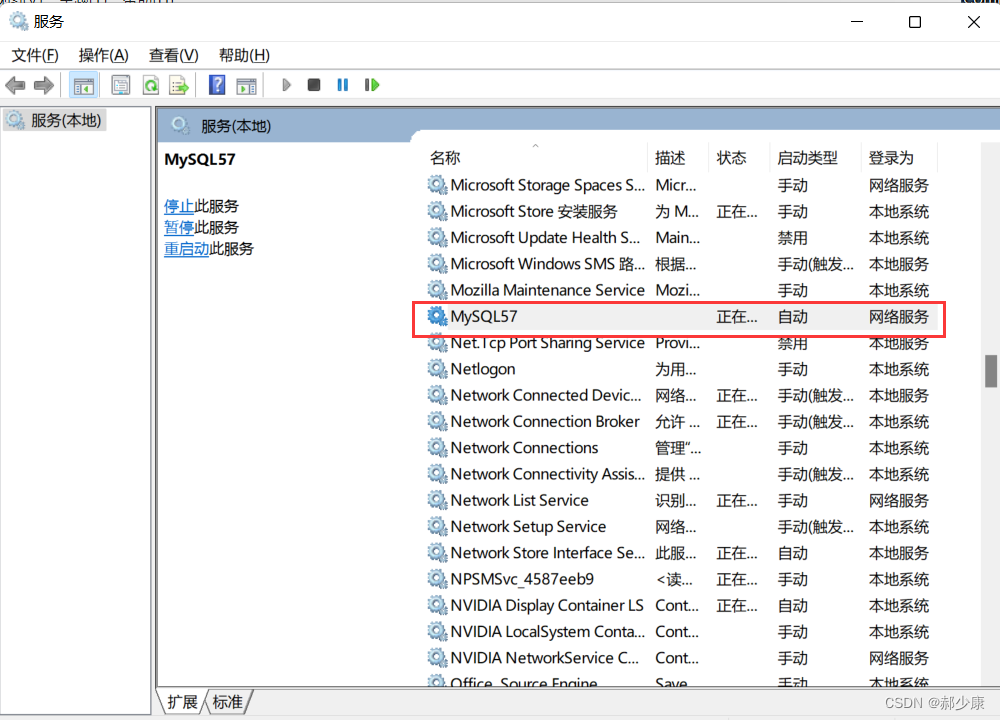Sort by the 登录为 column header

pyautogui.click(x=891, y=158)
